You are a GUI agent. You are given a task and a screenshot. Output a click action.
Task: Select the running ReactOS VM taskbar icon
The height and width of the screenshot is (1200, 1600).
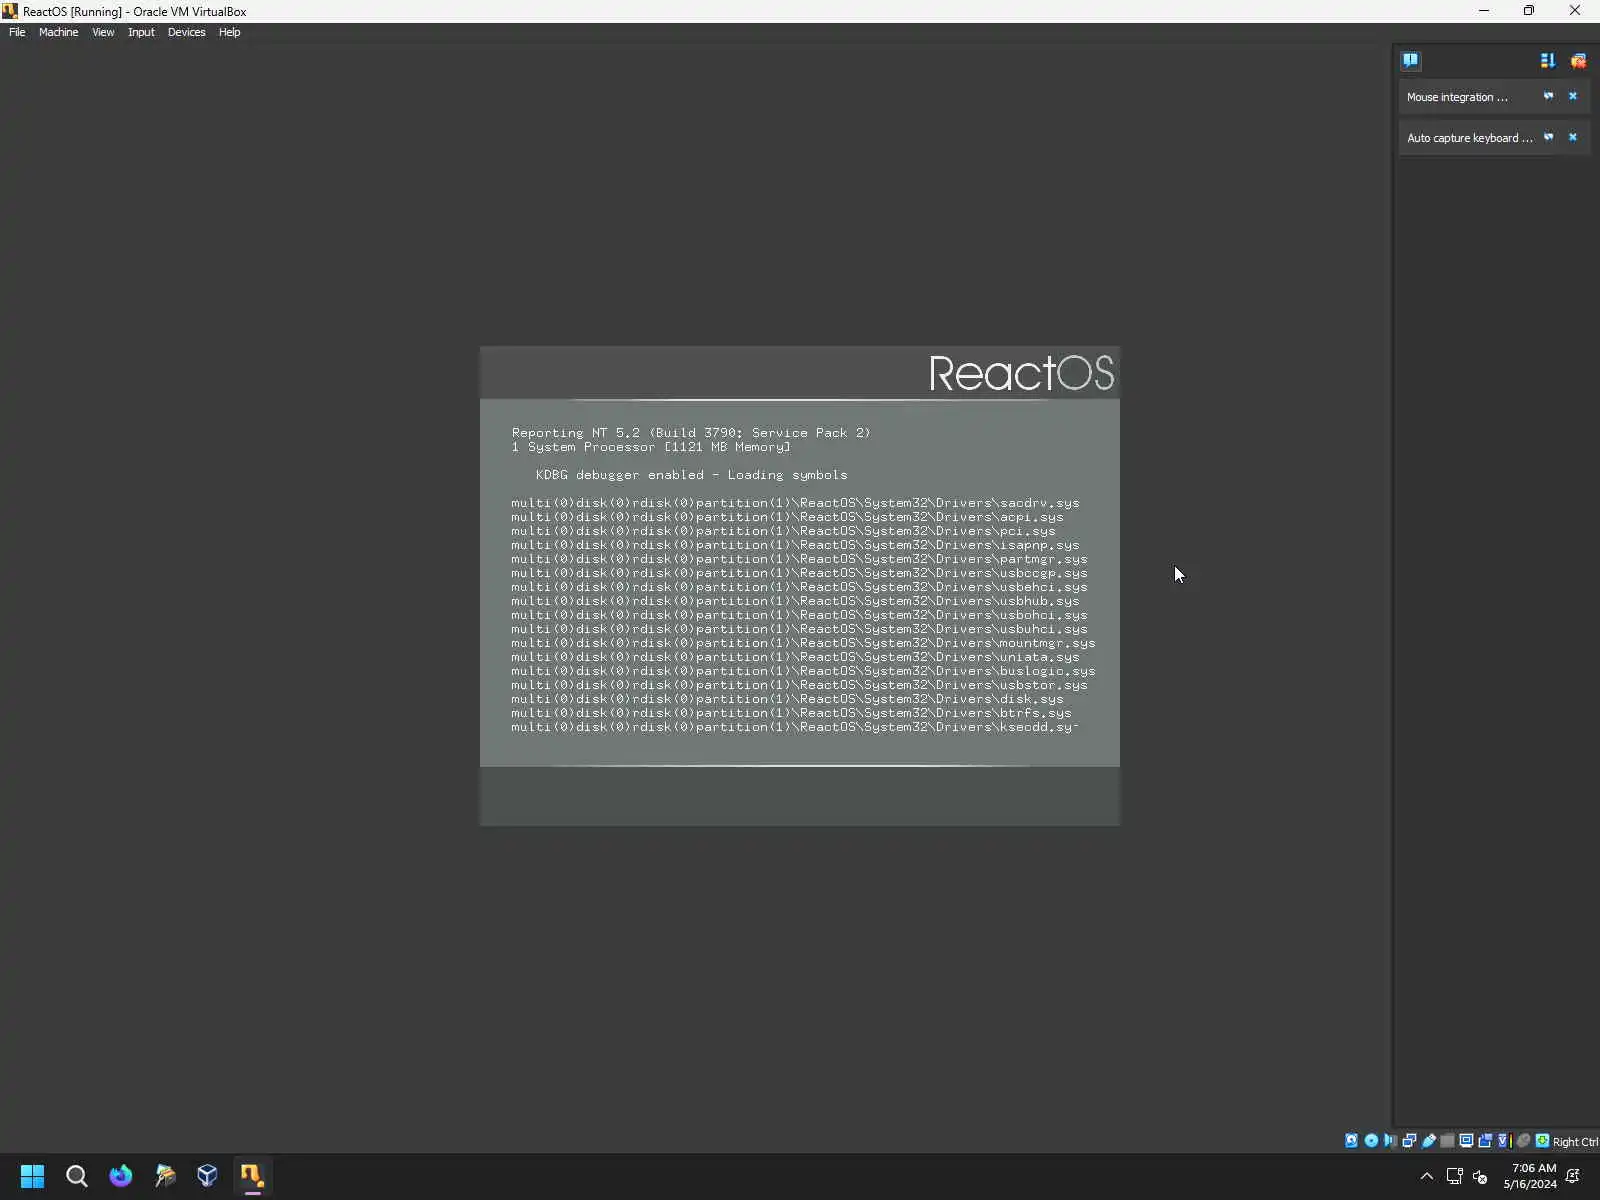tap(252, 1176)
